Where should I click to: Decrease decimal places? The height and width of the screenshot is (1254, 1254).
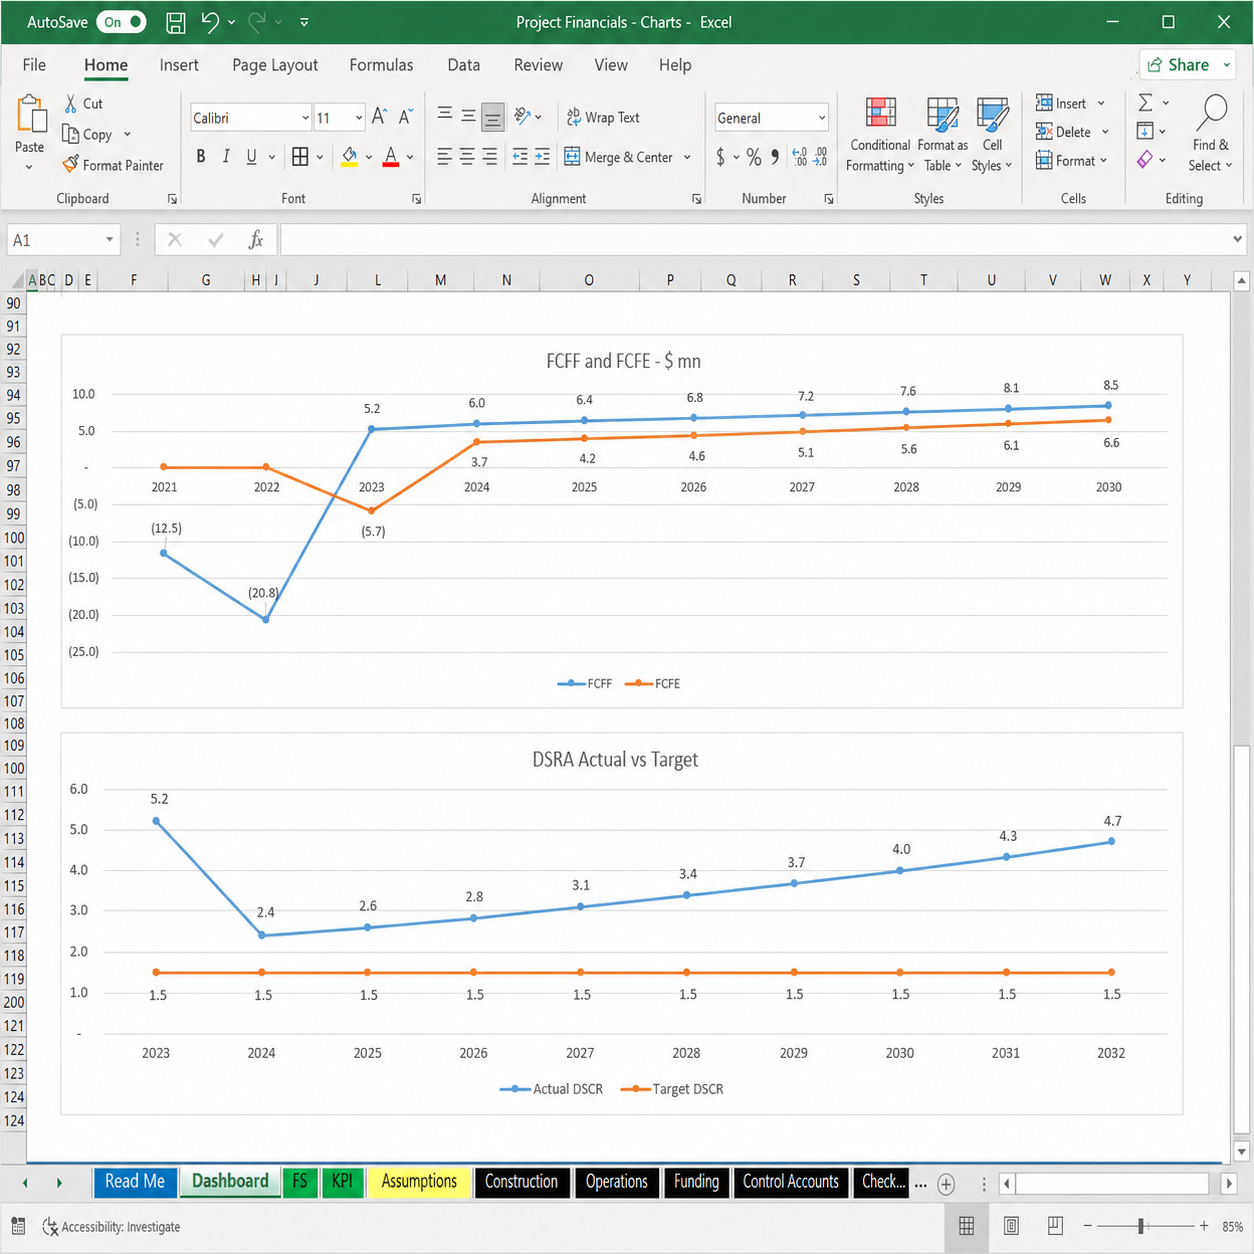pos(820,157)
